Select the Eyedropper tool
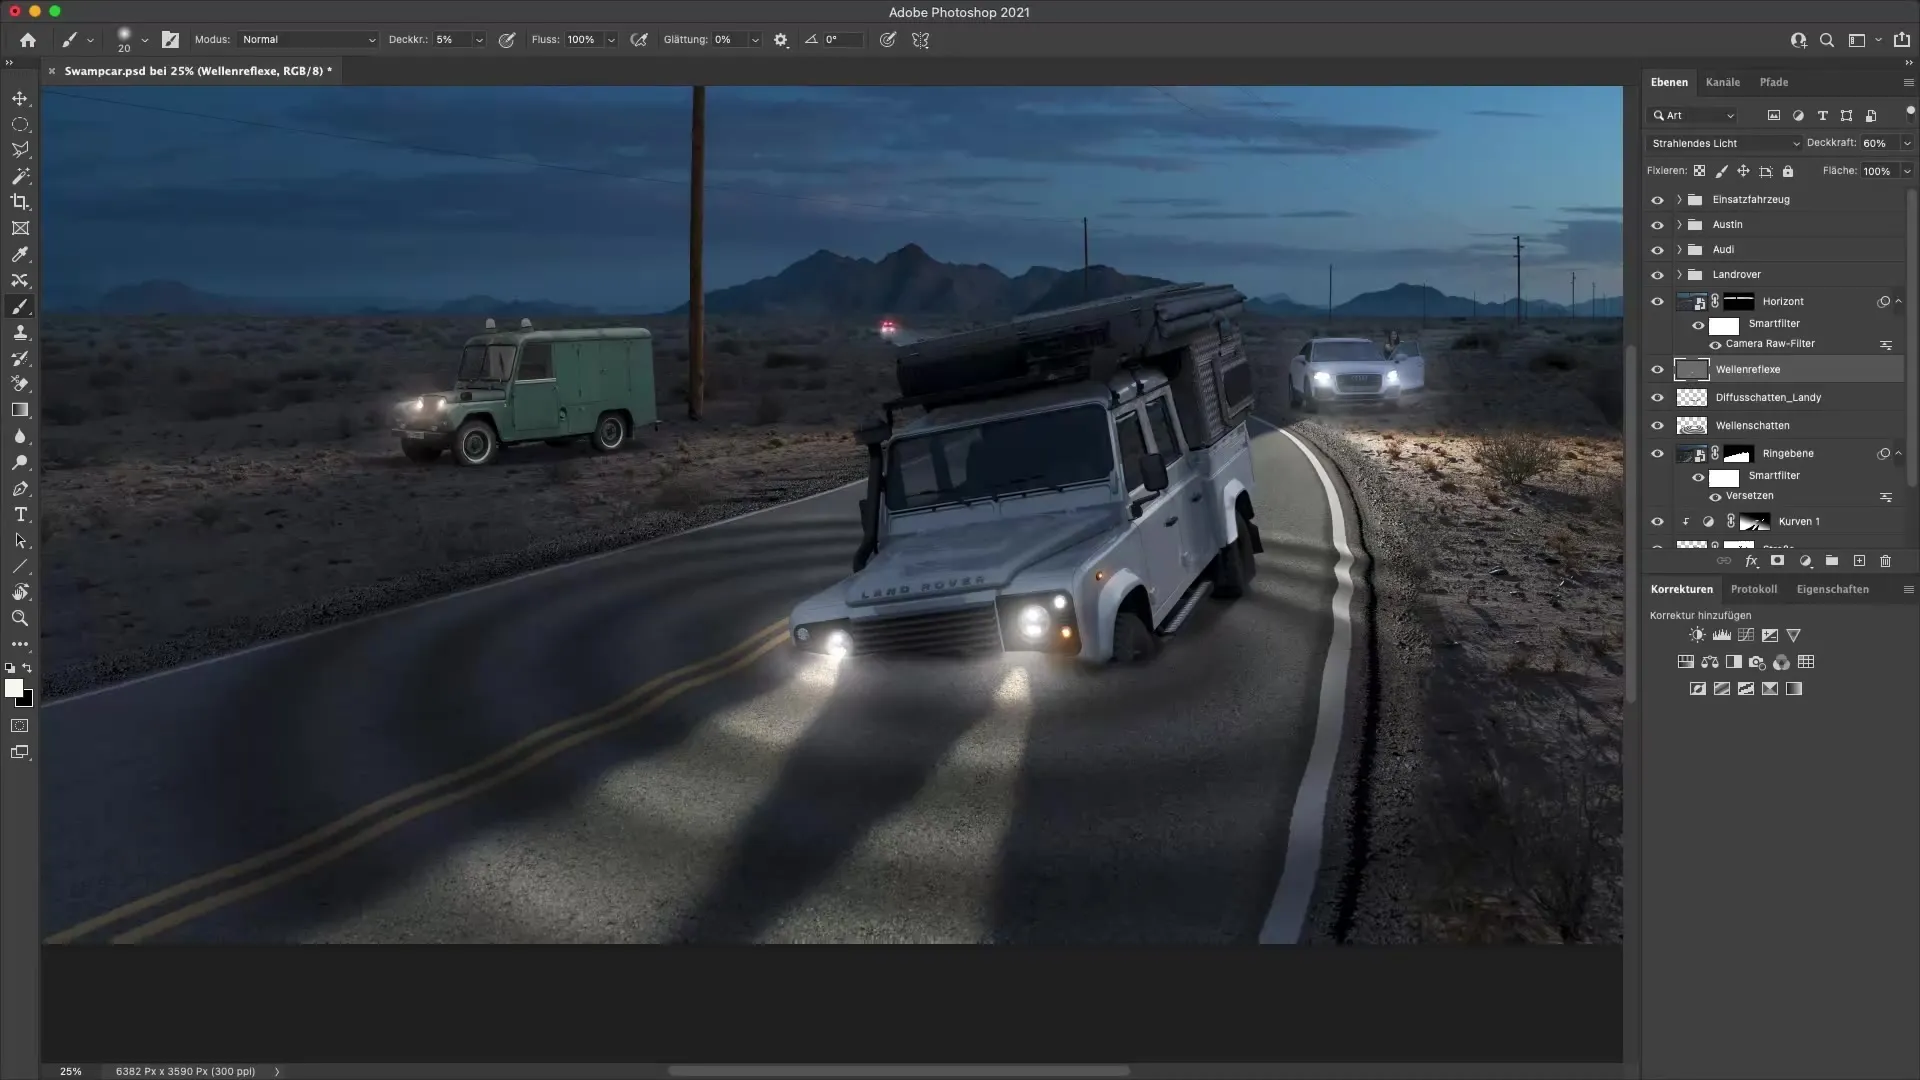 pos(20,254)
